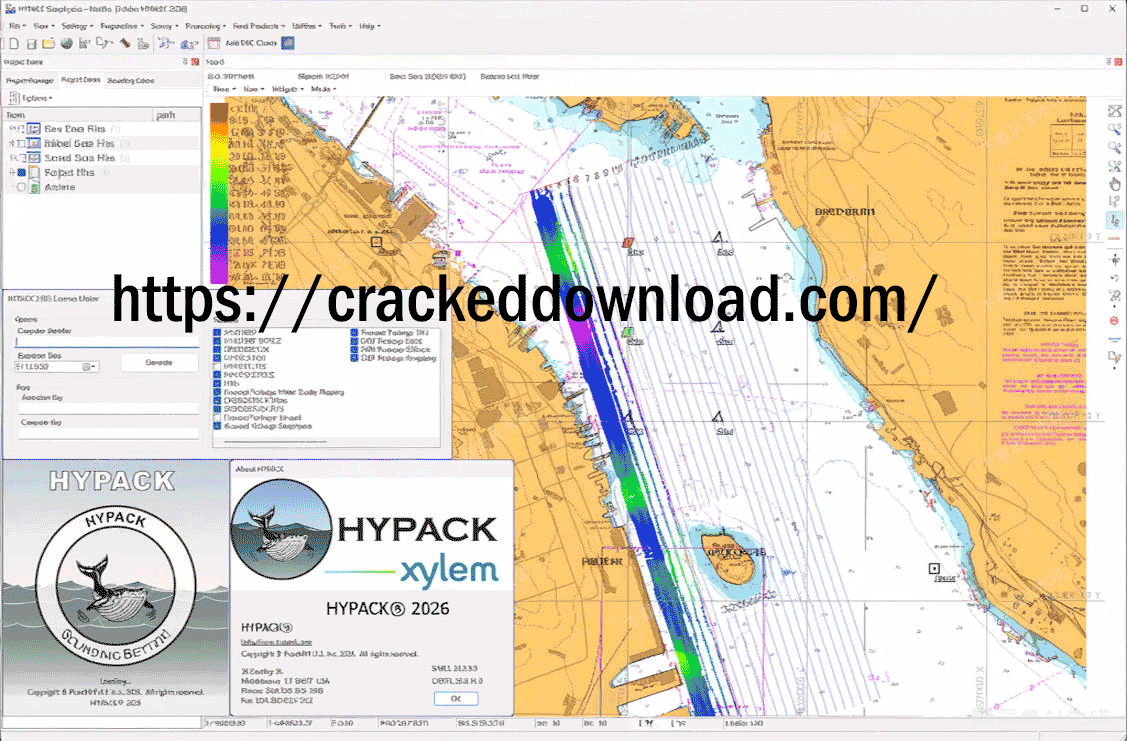Click the open folder toolbar icon

[x=49, y=44]
